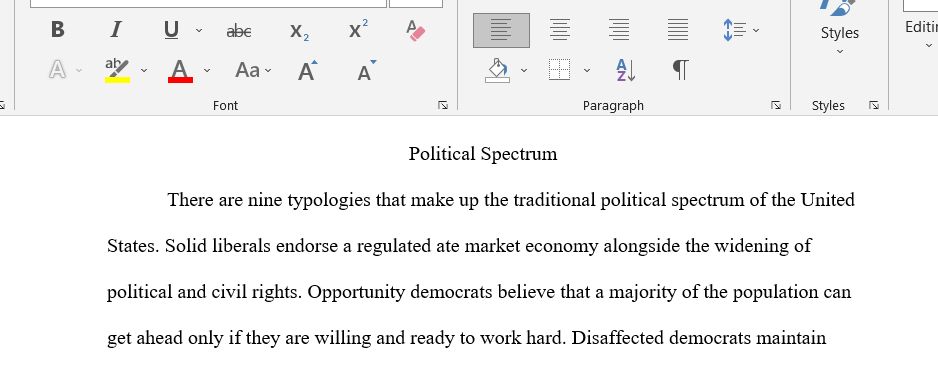
Task: Click 'Opportunity democrats' in the text
Action: point(400,293)
